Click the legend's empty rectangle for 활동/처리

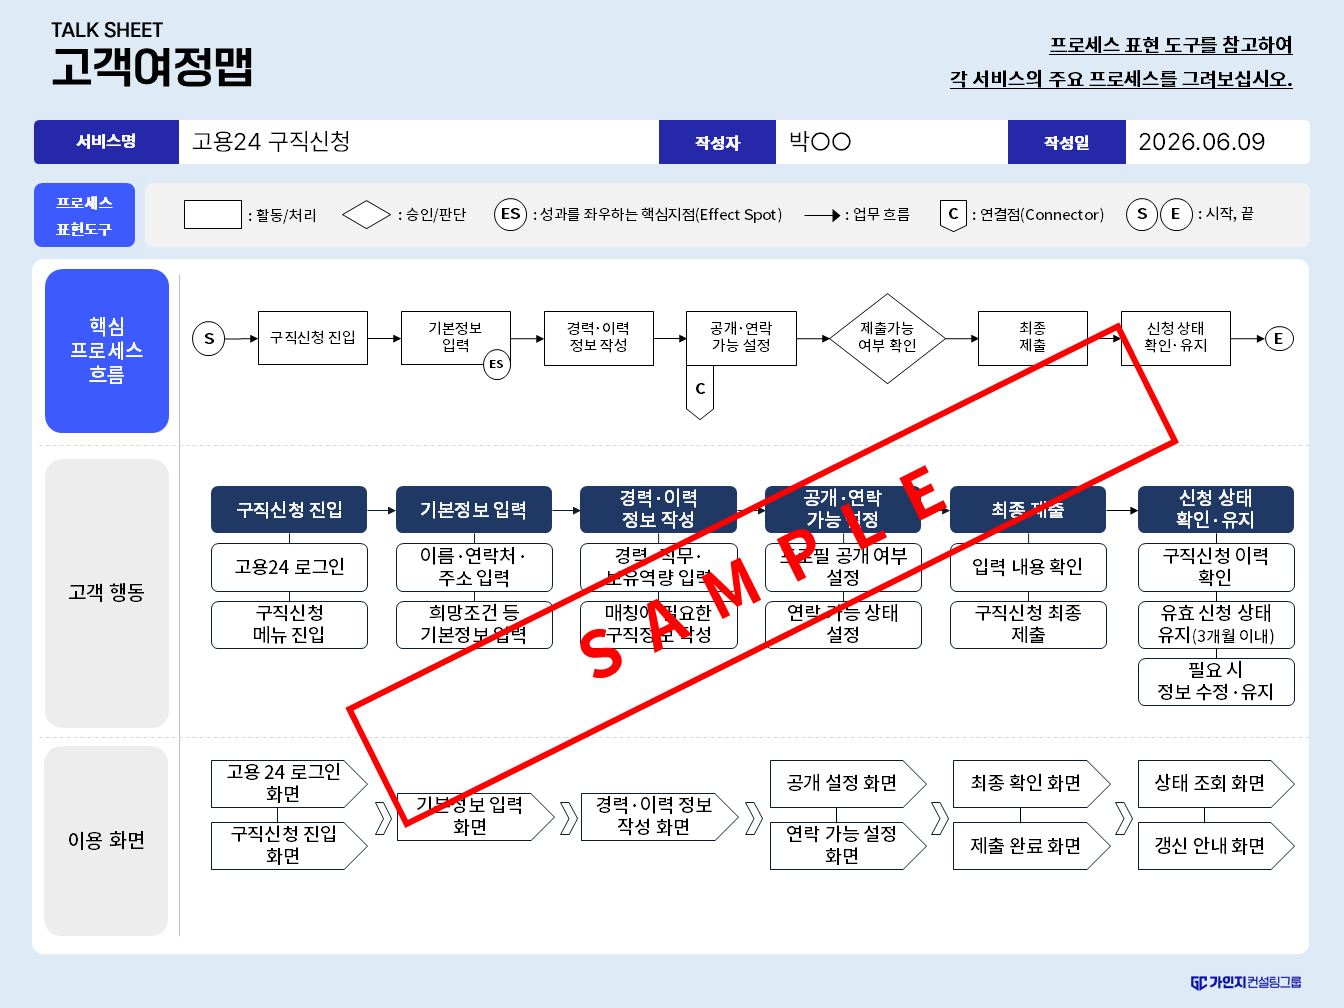coord(212,214)
